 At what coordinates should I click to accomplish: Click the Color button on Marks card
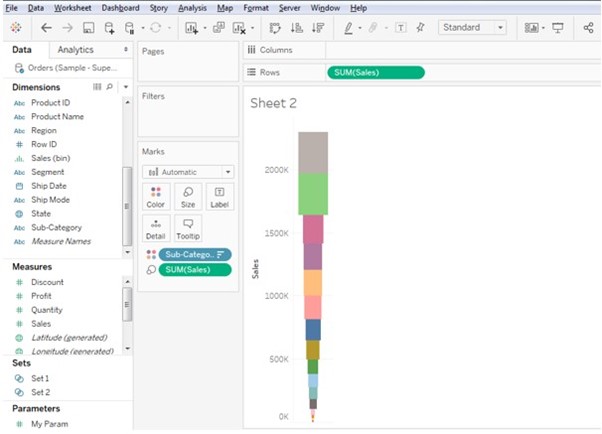pyautogui.click(x=155, y=197)
